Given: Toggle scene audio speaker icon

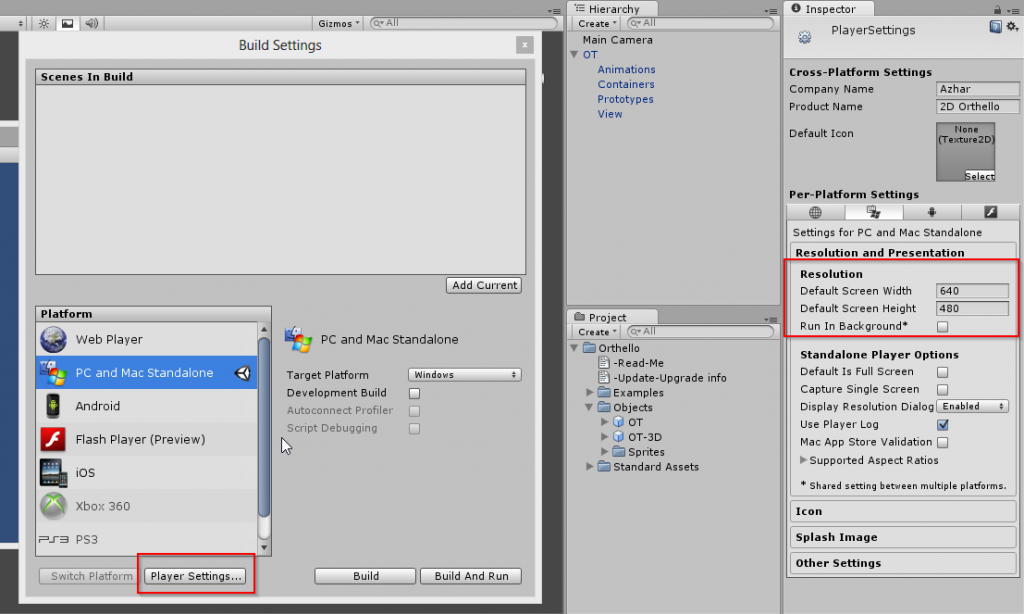Looking at the screenshot, I should pos(92,23).
